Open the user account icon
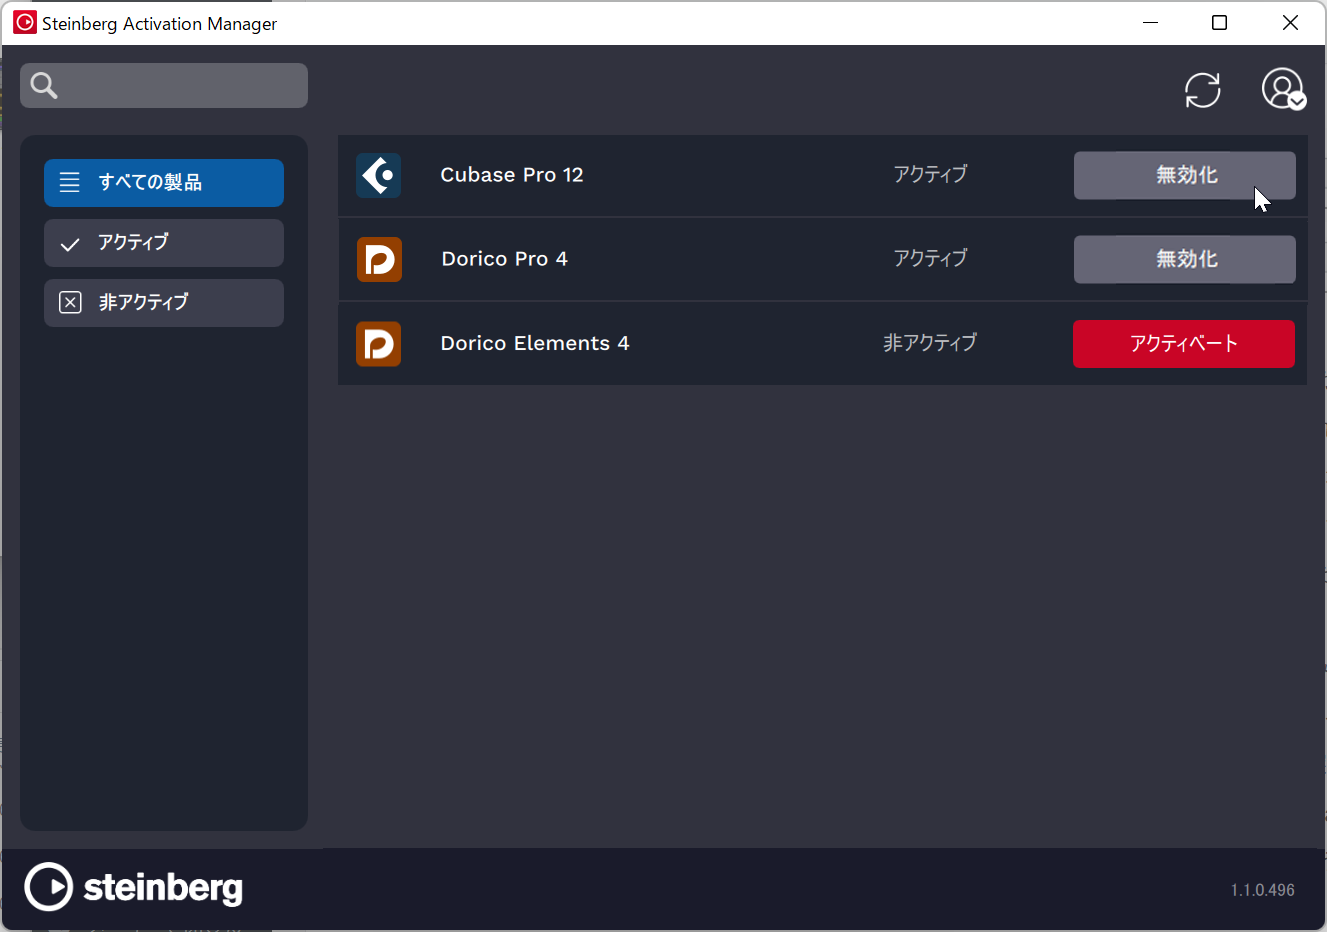 click(1282, 89)
